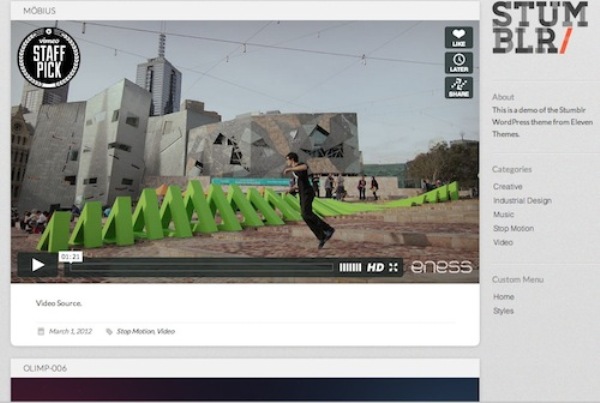The image size is (600, 403).
Task: Adjust the video volume bars
Action: (350, 267)
